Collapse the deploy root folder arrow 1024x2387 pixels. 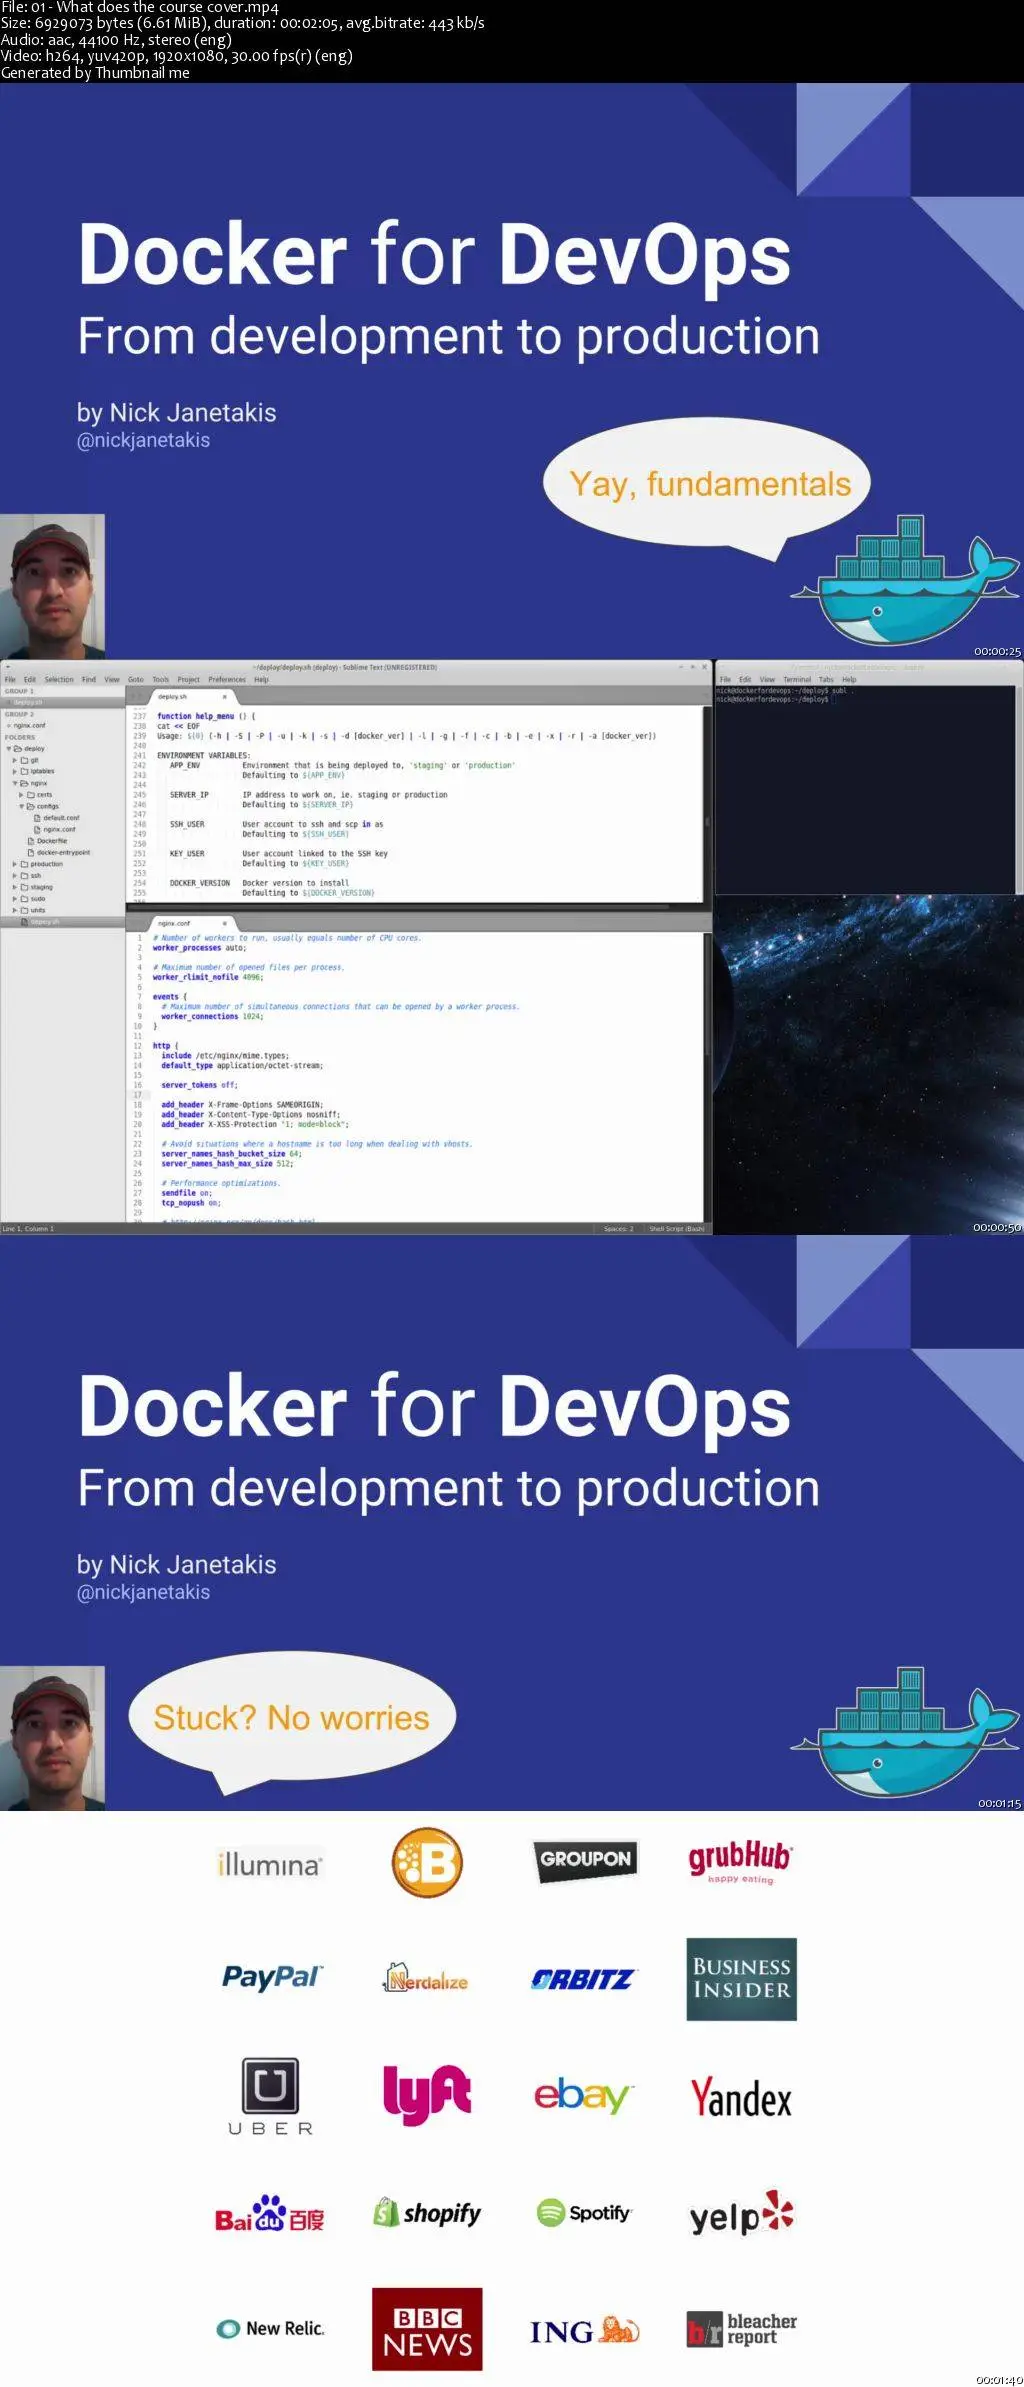9,748
